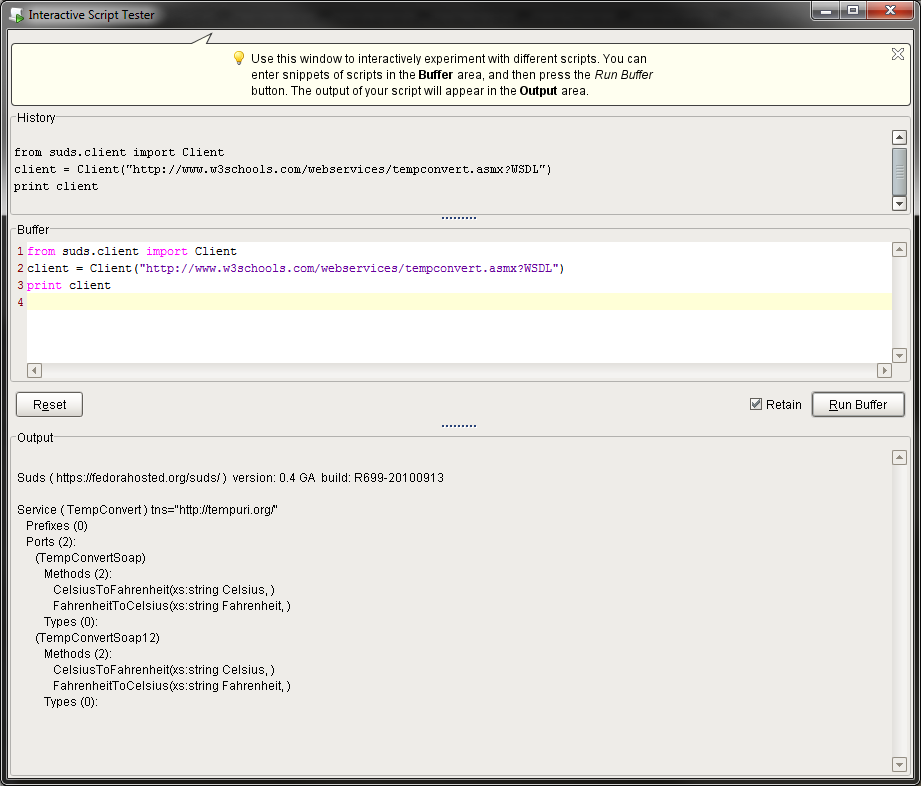Screen dimensions: 921x786
Task: Click '(TempConvertSoap12)' port line in Output
Action: [x=98, y=637]
